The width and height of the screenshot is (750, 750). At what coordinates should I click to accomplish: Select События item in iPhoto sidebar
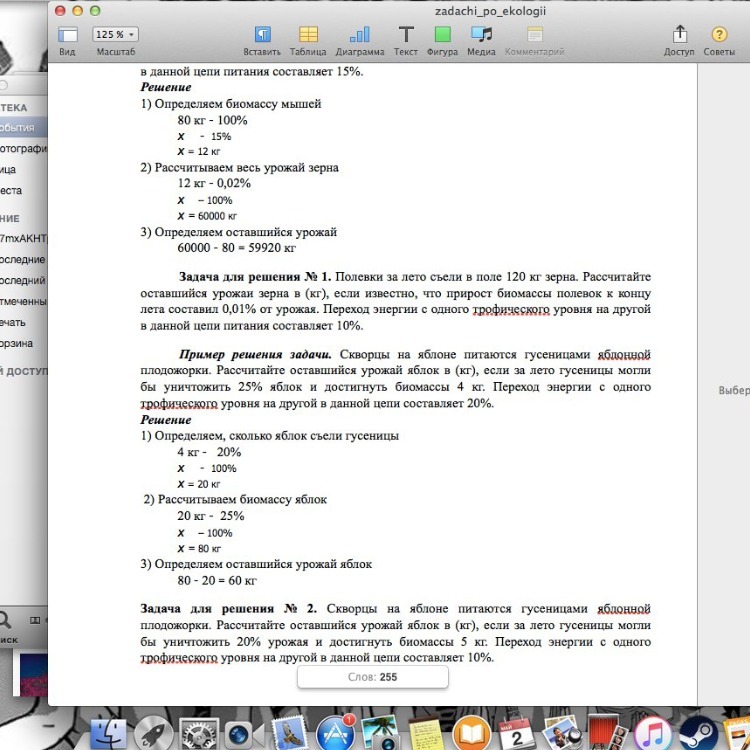coord(18,128)
